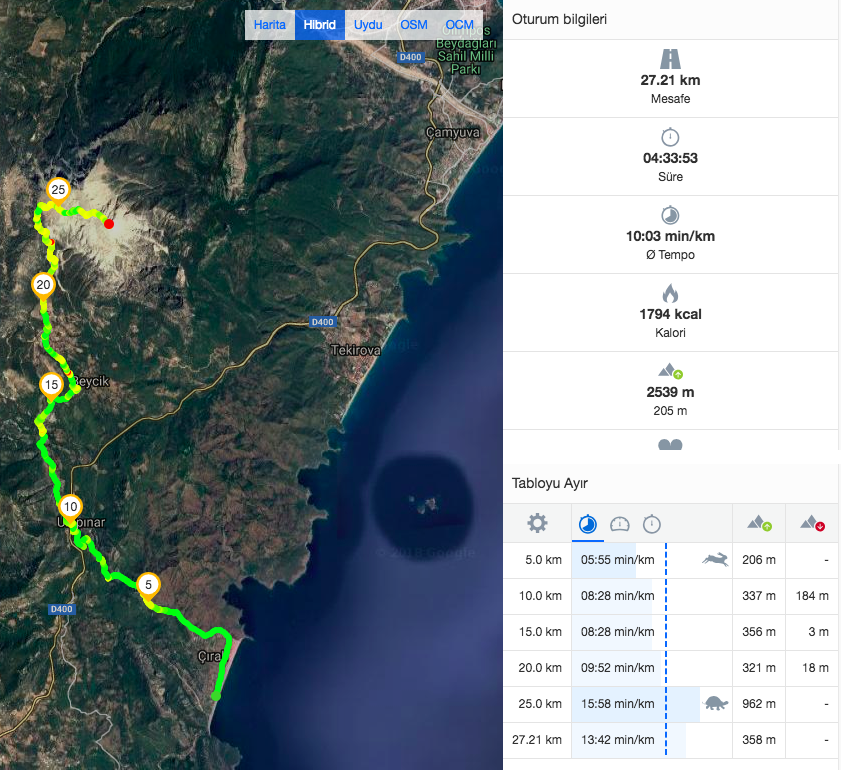The height and width of the screenshot is (770, 841).
Task: Click the green start point near Çıralı
Action: [216, 696]
